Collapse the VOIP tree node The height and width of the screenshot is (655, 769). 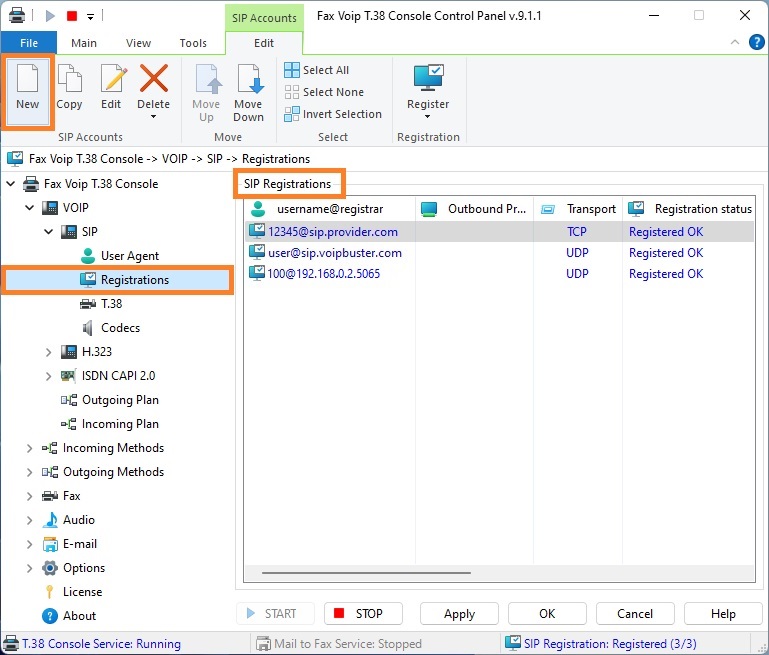30,208
